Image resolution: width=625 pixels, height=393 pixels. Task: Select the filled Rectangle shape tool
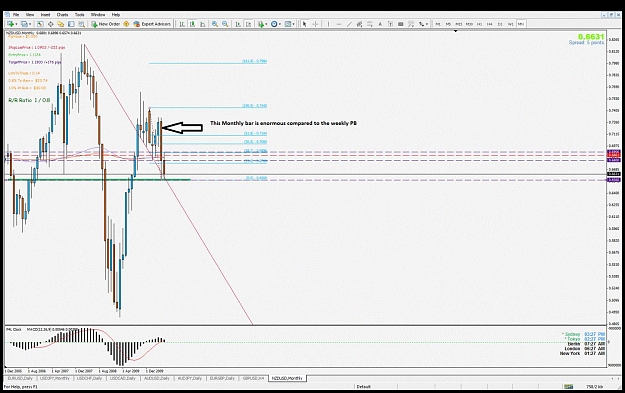click(401, 24)
